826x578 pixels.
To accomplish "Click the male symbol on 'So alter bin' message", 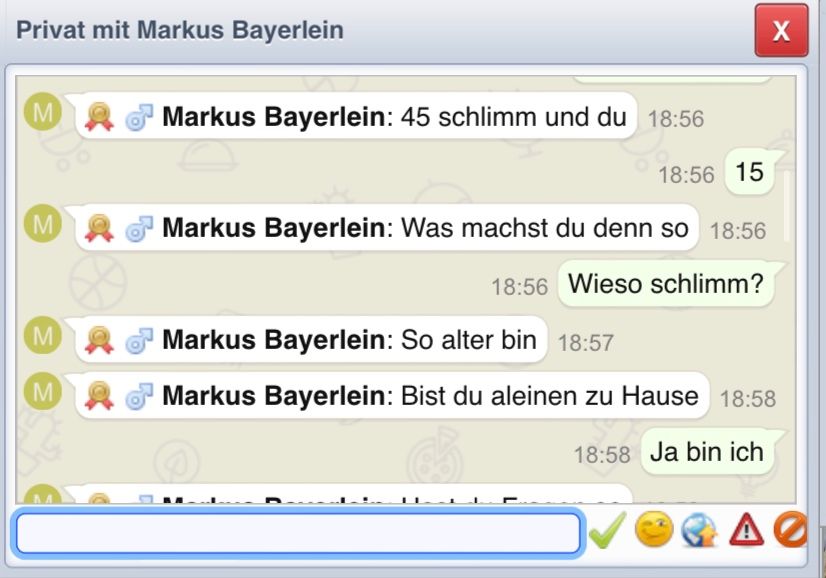I will 139,340.
